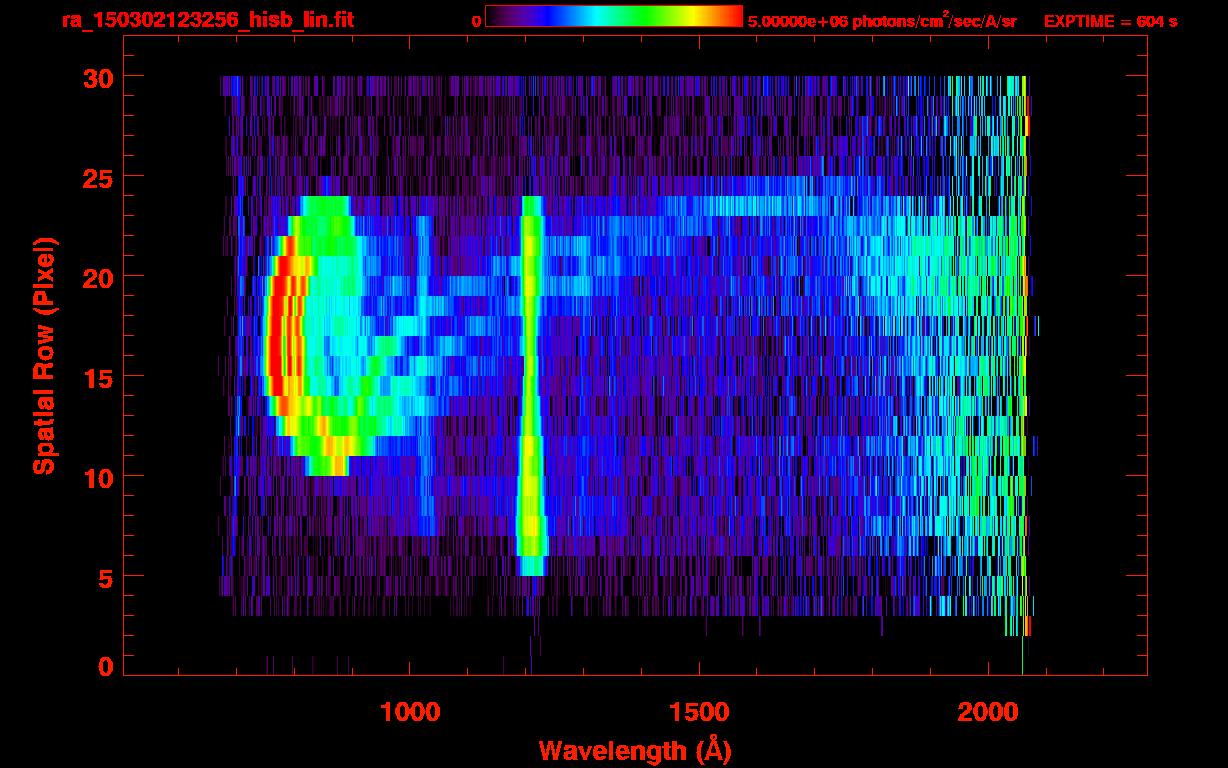The width and height of the screenshot is (1228, 768).
Task: Click the 5.00000e+06 photons/cm²/sec/A/sr label
Action: pyautogui.click(x=882, y=21)
